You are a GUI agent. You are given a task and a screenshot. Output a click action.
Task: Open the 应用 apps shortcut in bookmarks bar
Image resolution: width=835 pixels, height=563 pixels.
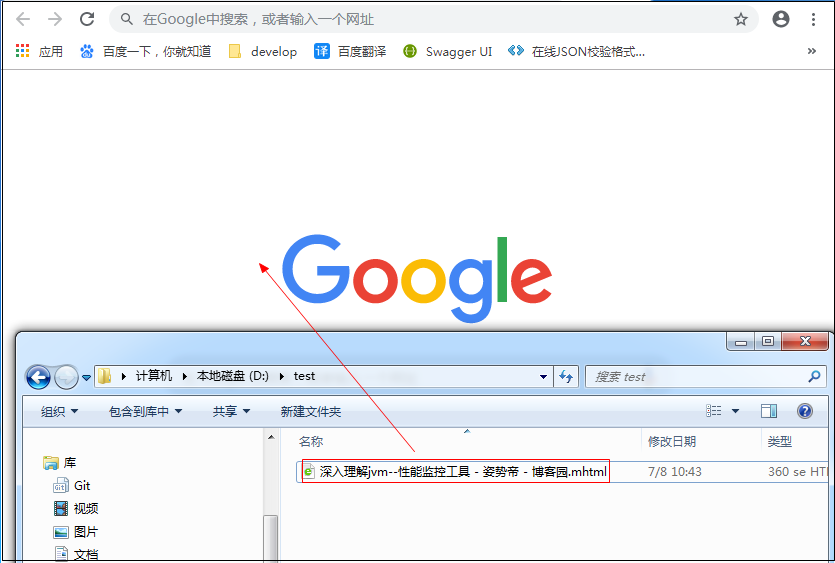pos(39,51)
